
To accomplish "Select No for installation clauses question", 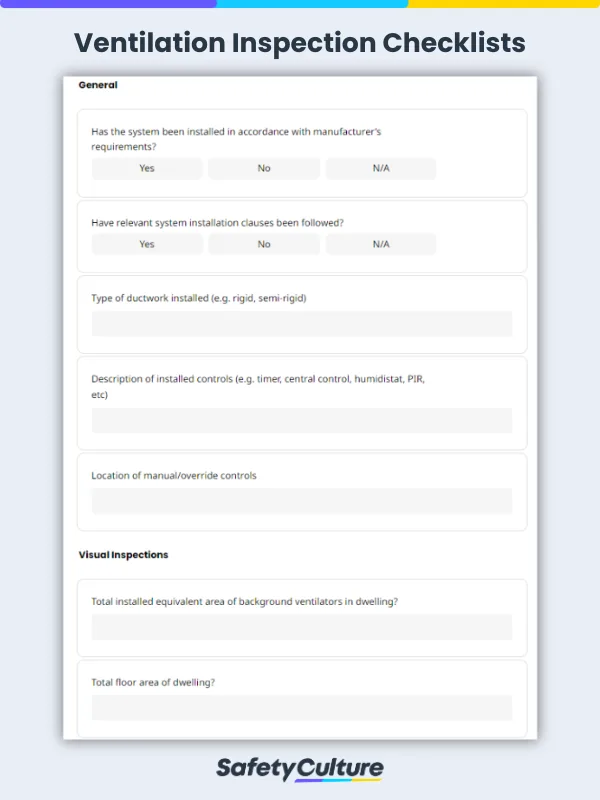I will tap(263, 244).
